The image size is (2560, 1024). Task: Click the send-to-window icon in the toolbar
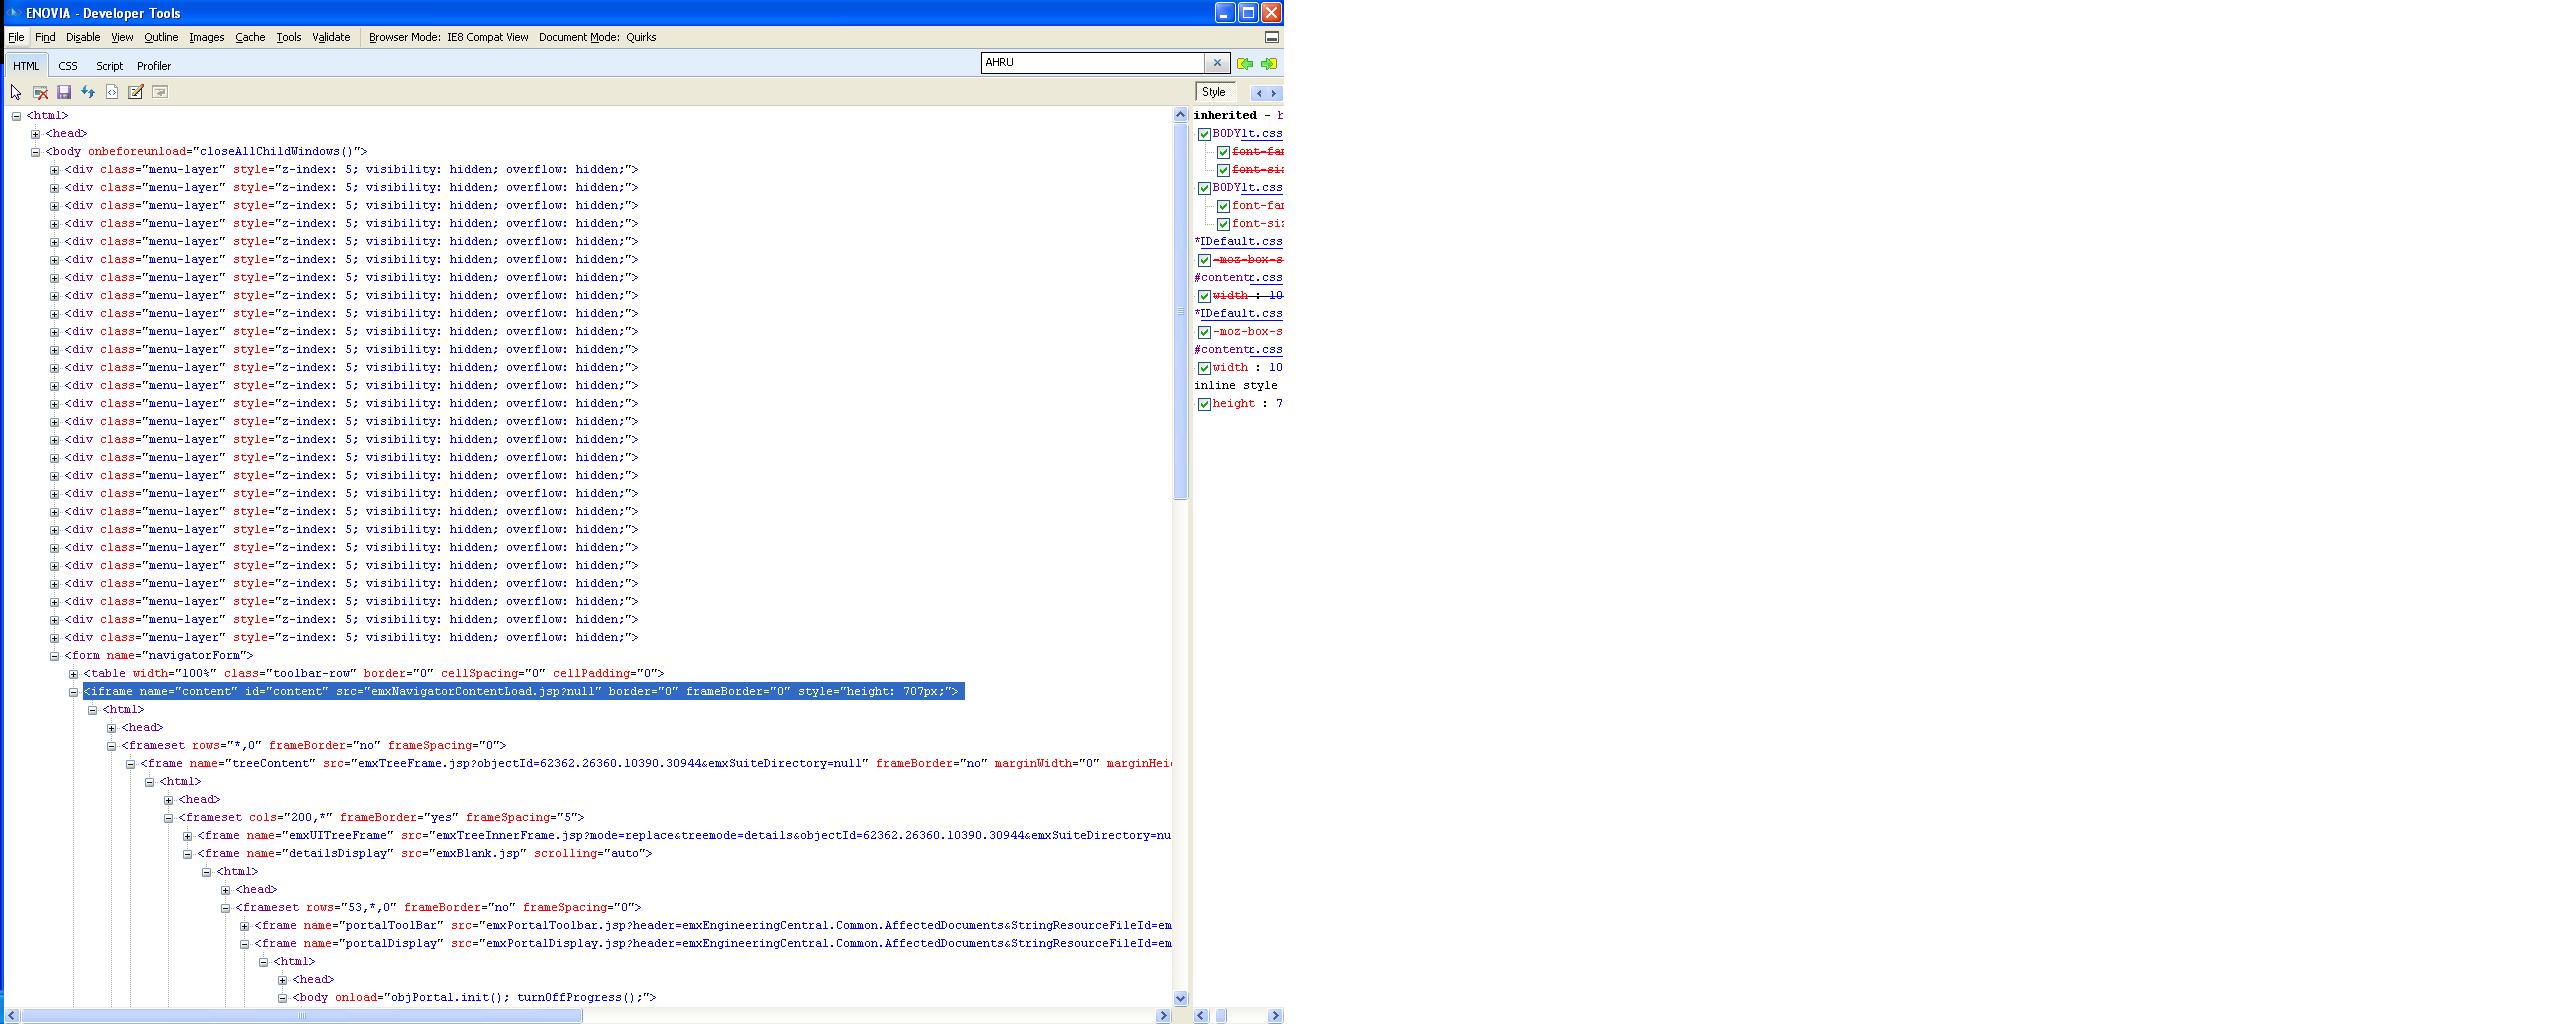tap(159, 91)
